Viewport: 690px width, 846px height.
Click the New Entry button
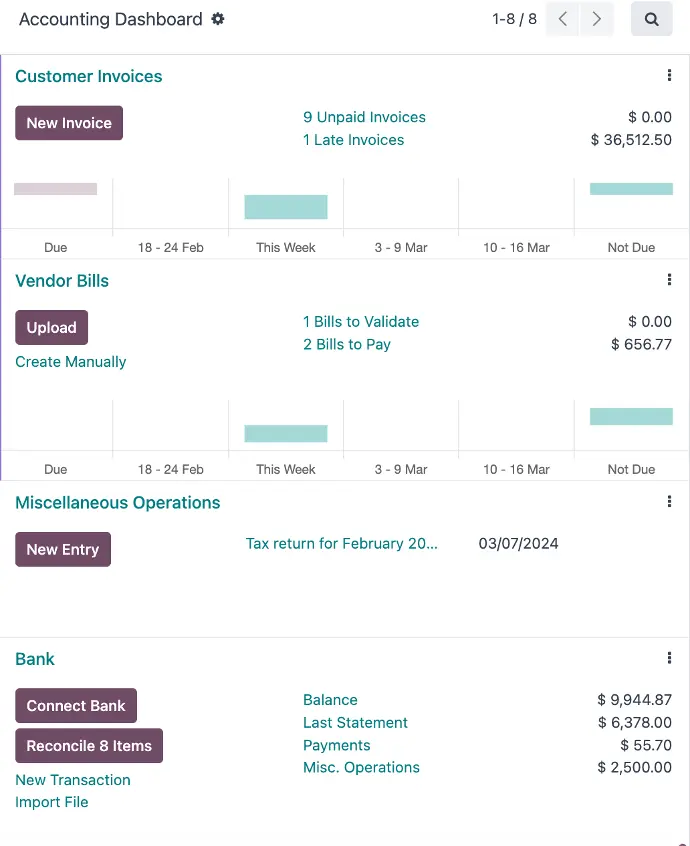point(63,549)
